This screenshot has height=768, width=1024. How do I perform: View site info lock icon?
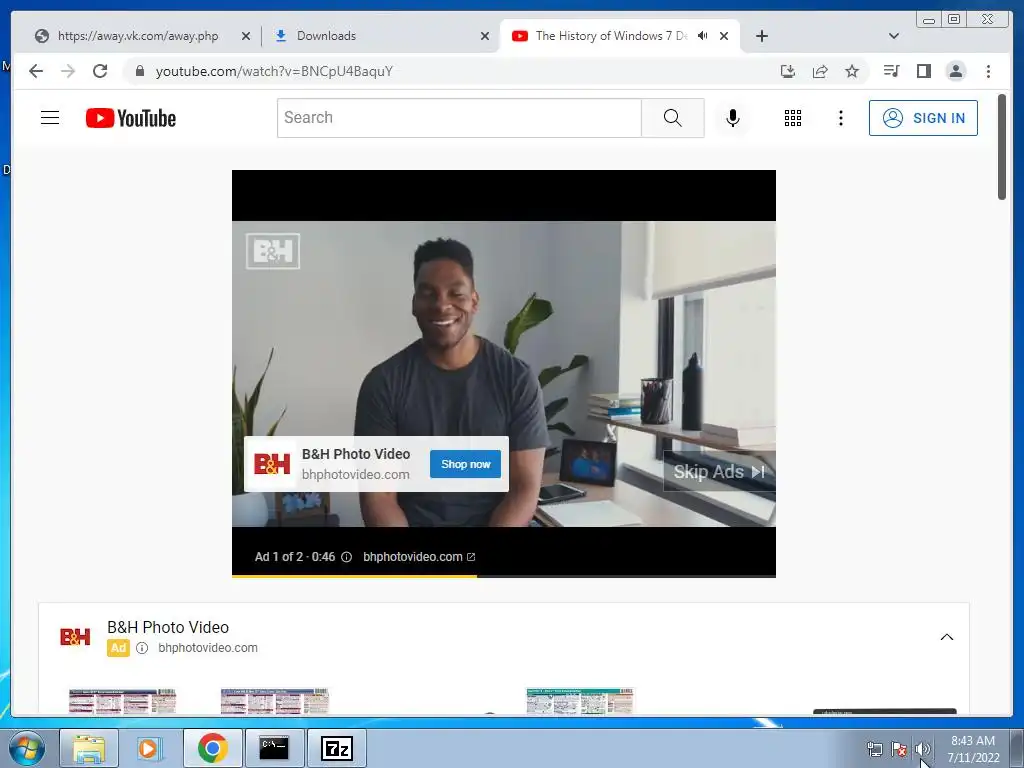click(140, 71)
